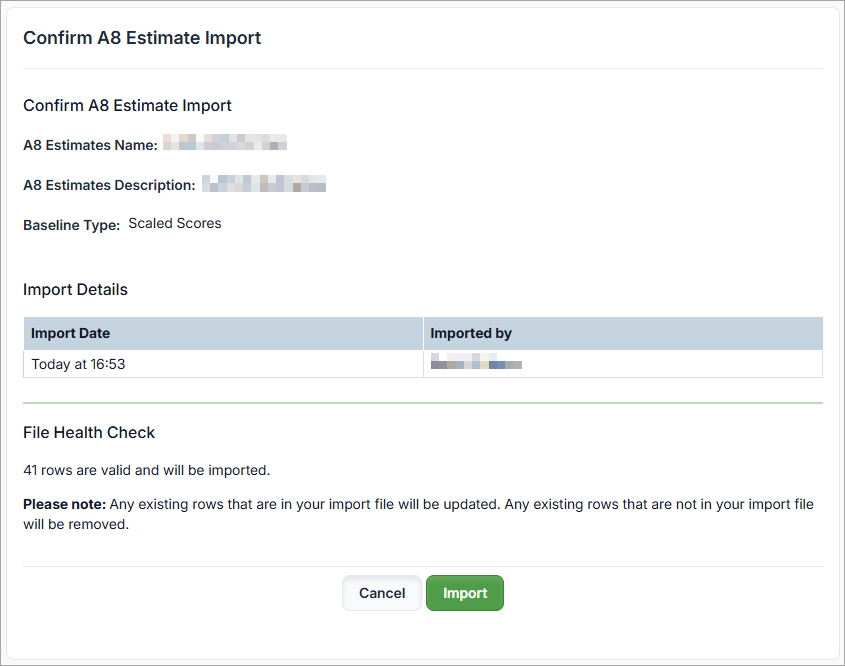Click the blurred Imported by user cell
The height and width of the screenshot is (666, 845).
click(476, 364)
